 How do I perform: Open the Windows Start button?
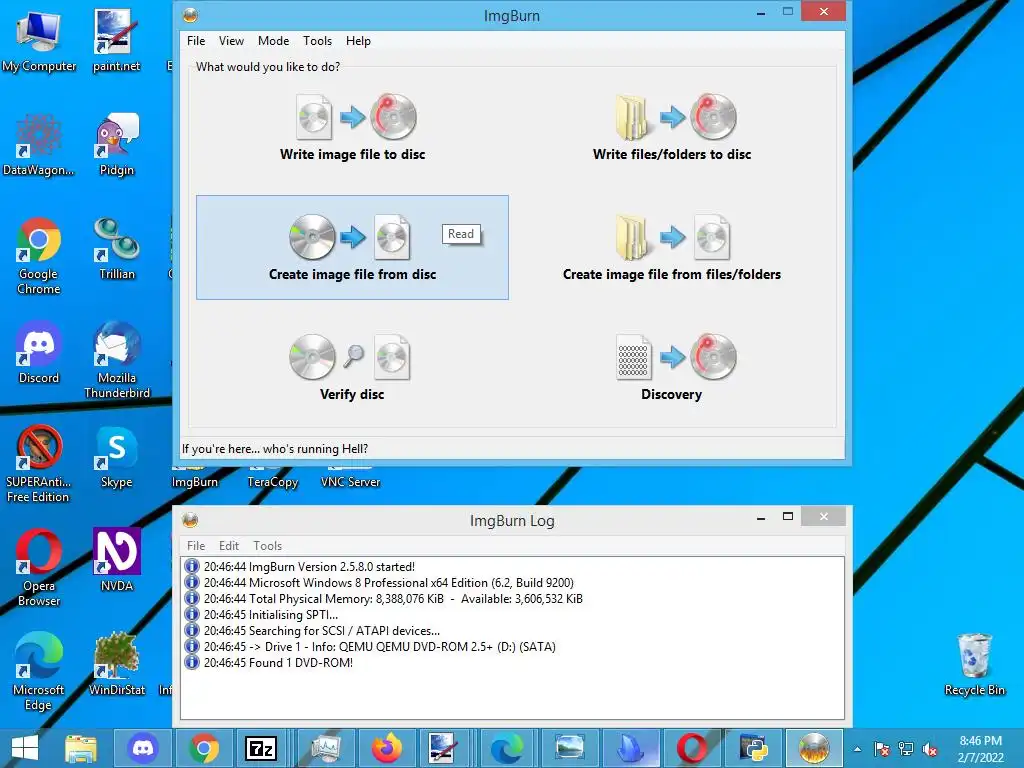pos(25,748)
